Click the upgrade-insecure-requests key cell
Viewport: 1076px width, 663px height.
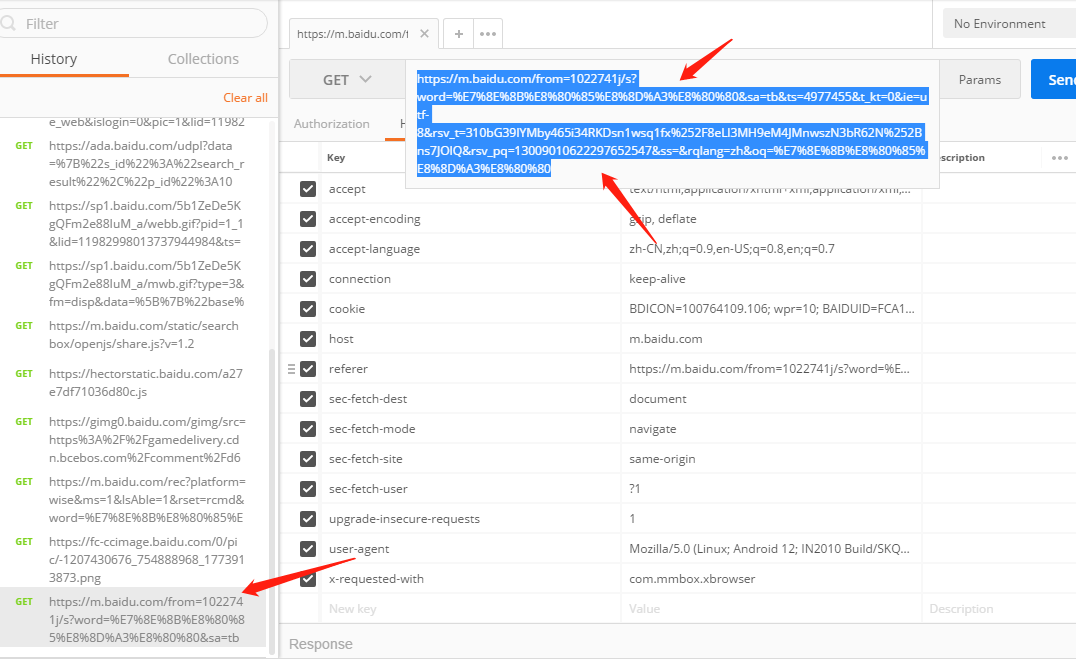[471, 519]
